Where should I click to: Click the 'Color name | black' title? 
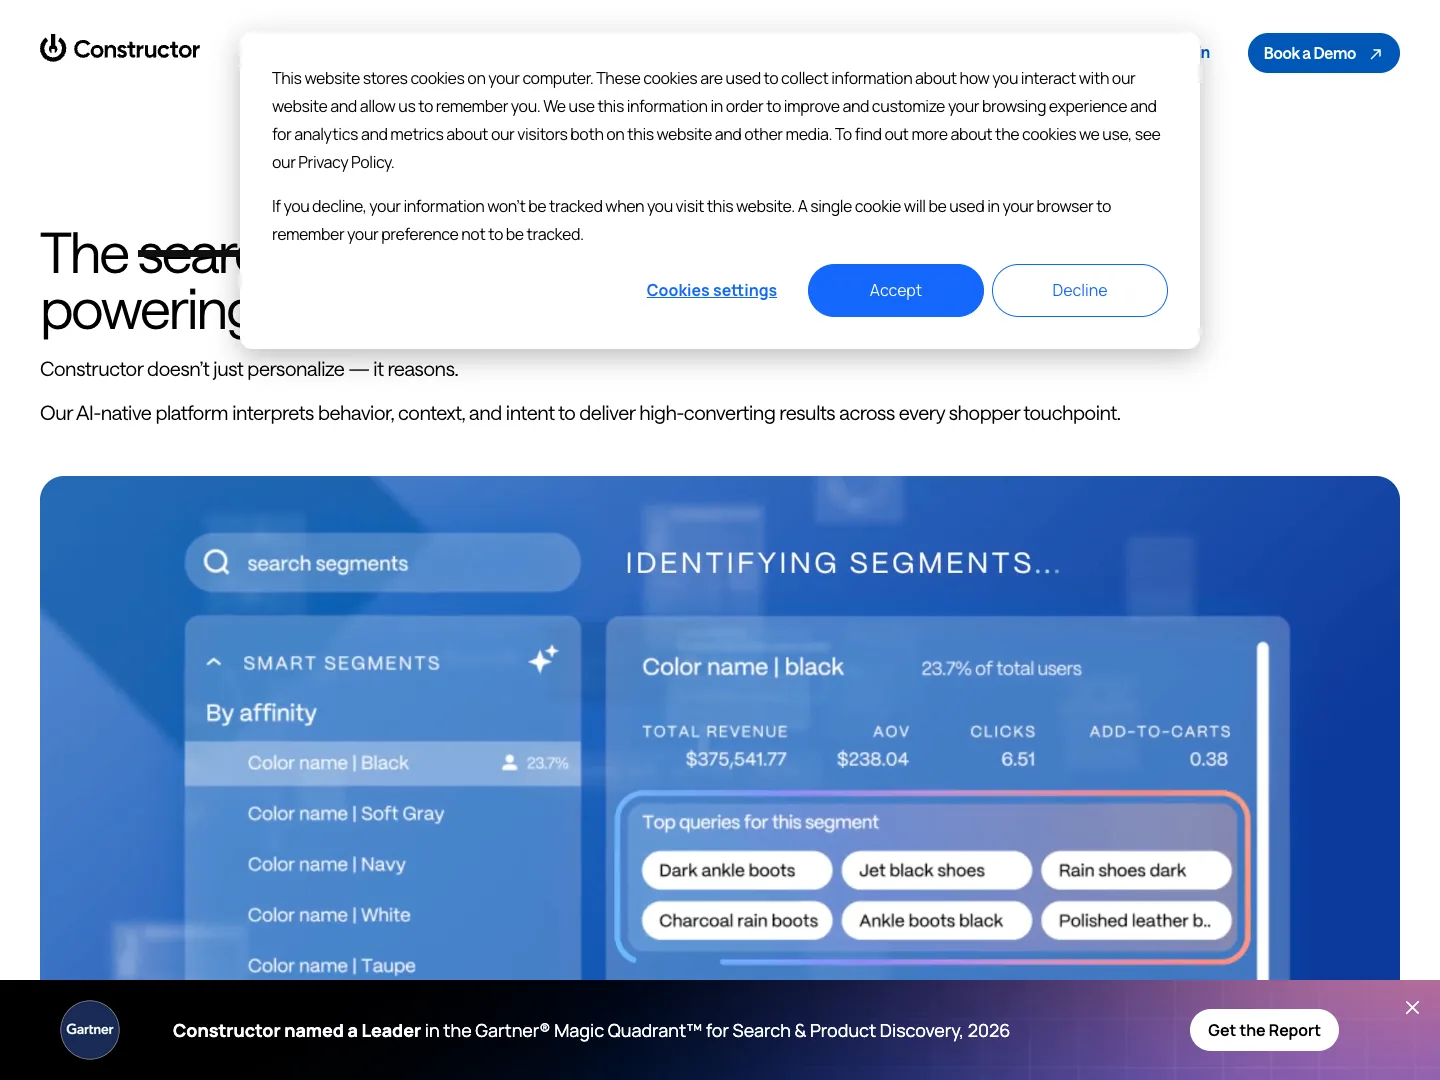pyautogui.click(x=743, y=667)
